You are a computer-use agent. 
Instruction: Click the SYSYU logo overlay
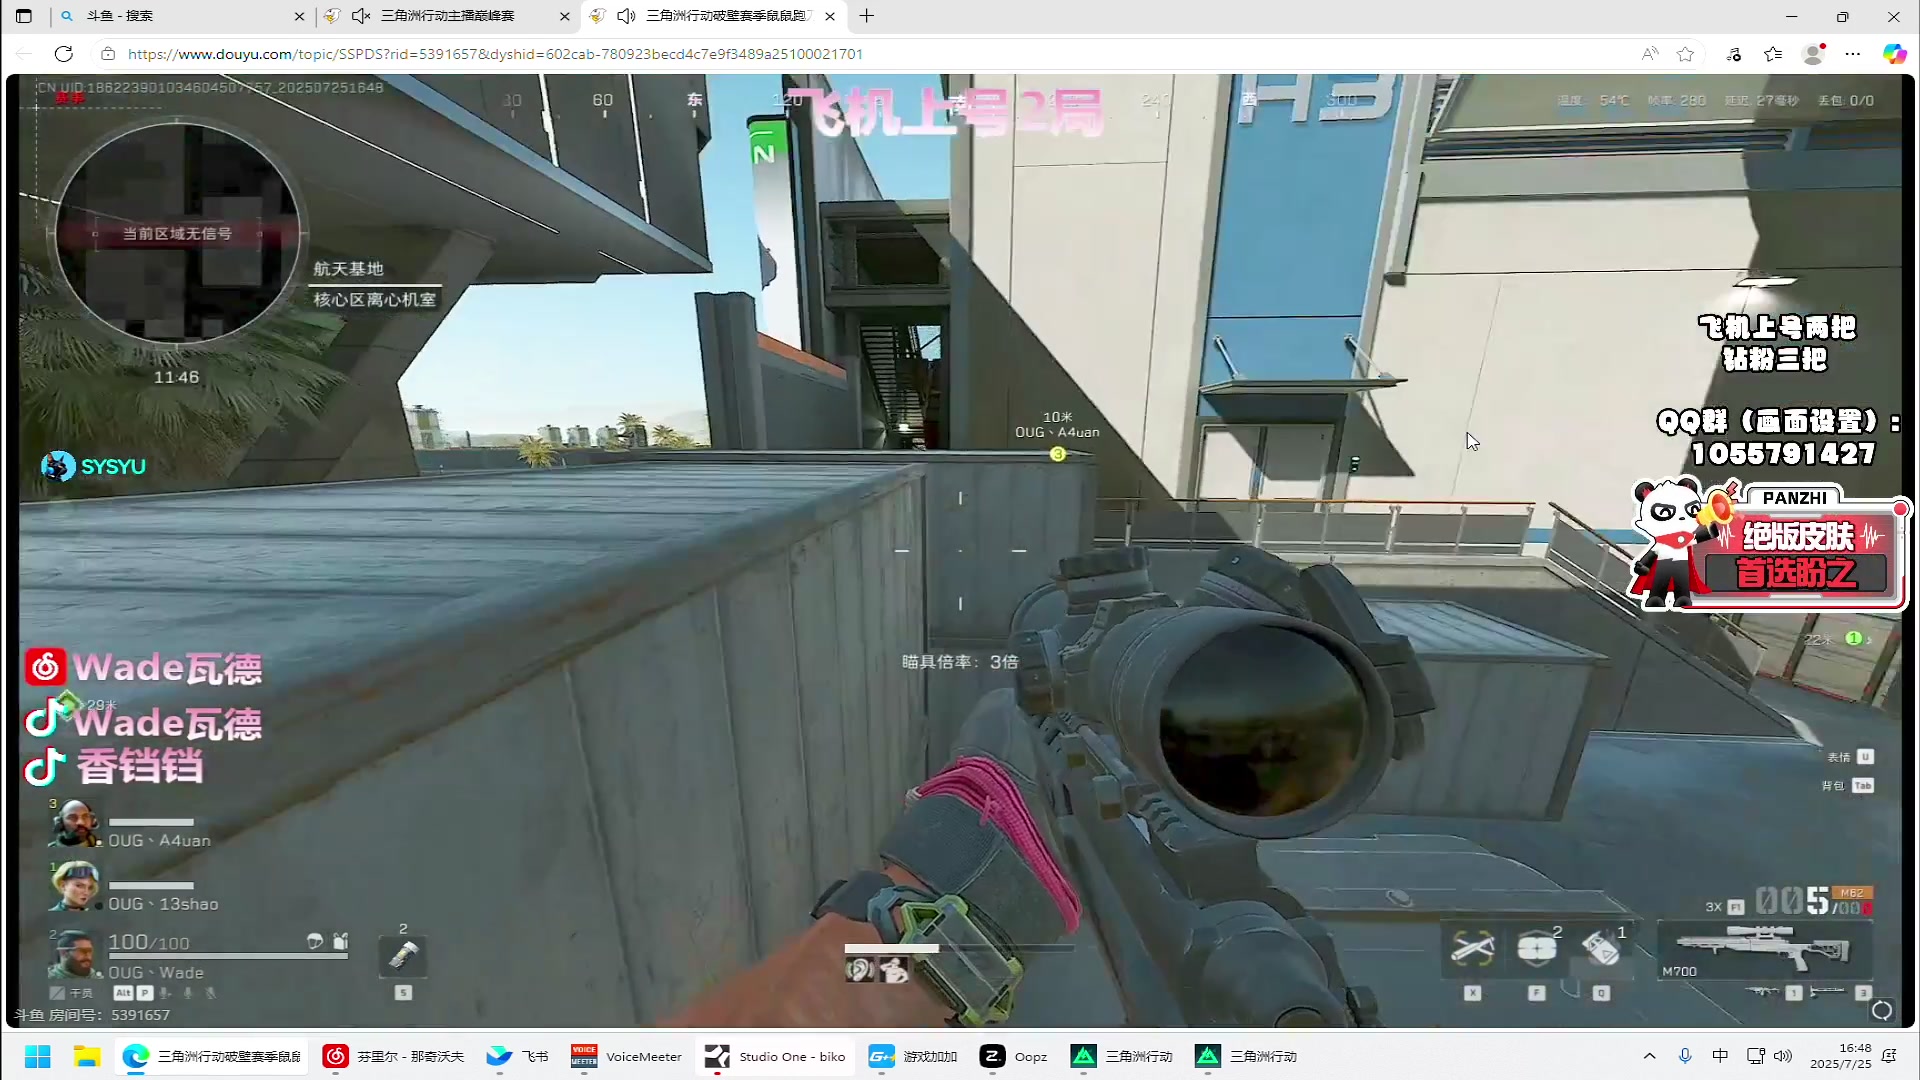click(93, 466)
